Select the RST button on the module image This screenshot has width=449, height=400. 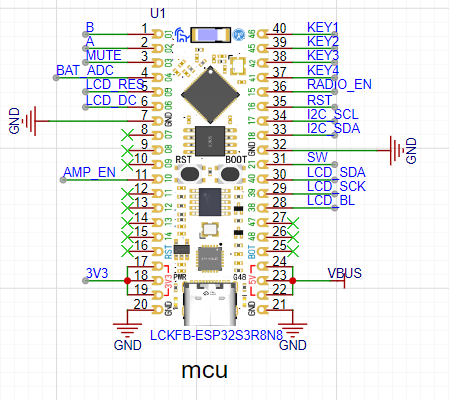pyautogui.click(x=190, y=174)
